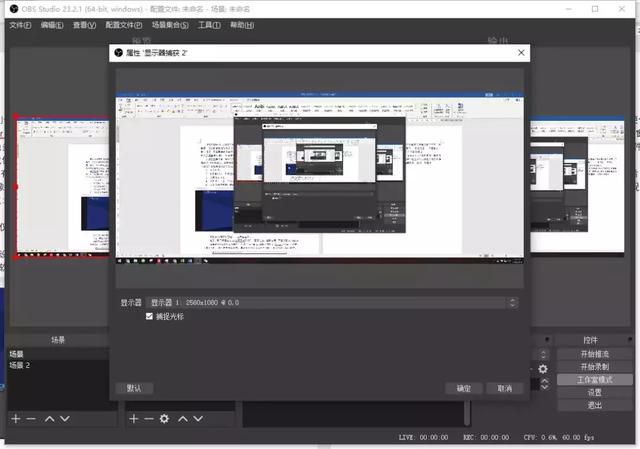This screenshot has height=449, width=640.
Task: Cancel the dialog with 取消
Action: click(x=504, y=388)
